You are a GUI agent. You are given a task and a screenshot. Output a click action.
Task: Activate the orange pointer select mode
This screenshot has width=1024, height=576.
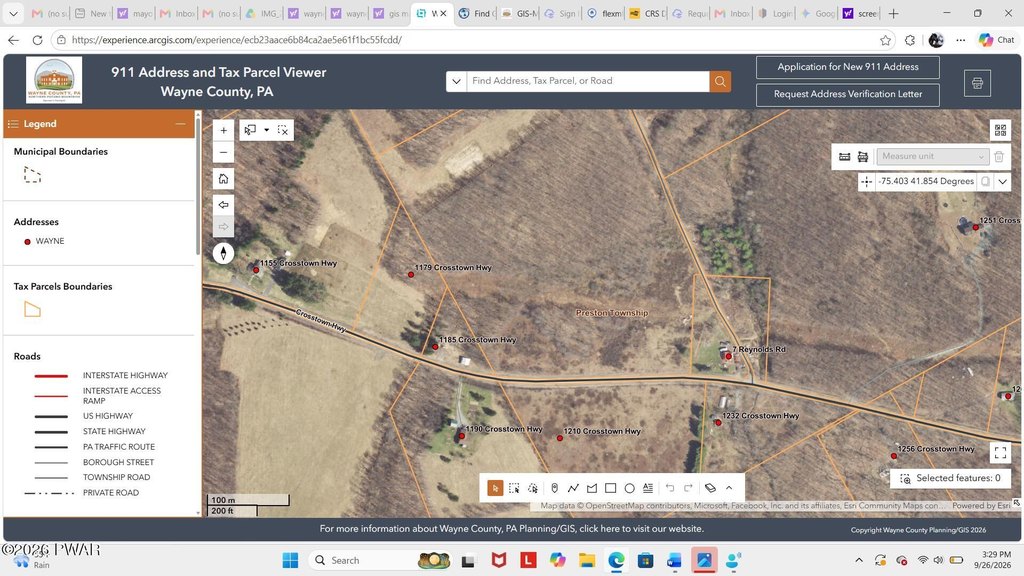pyautogui.click(x=495, y=488)
